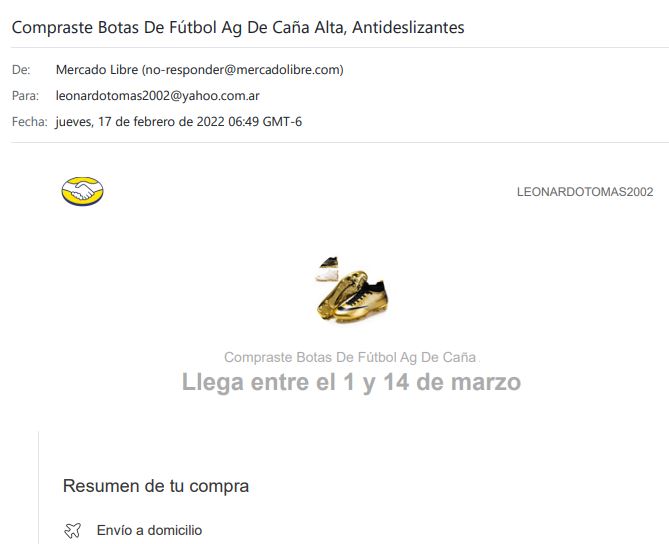Click the 'Fecha:' field label
This screenshot has width=669, height=544.
pyautogui.click(x=29, y=122)
